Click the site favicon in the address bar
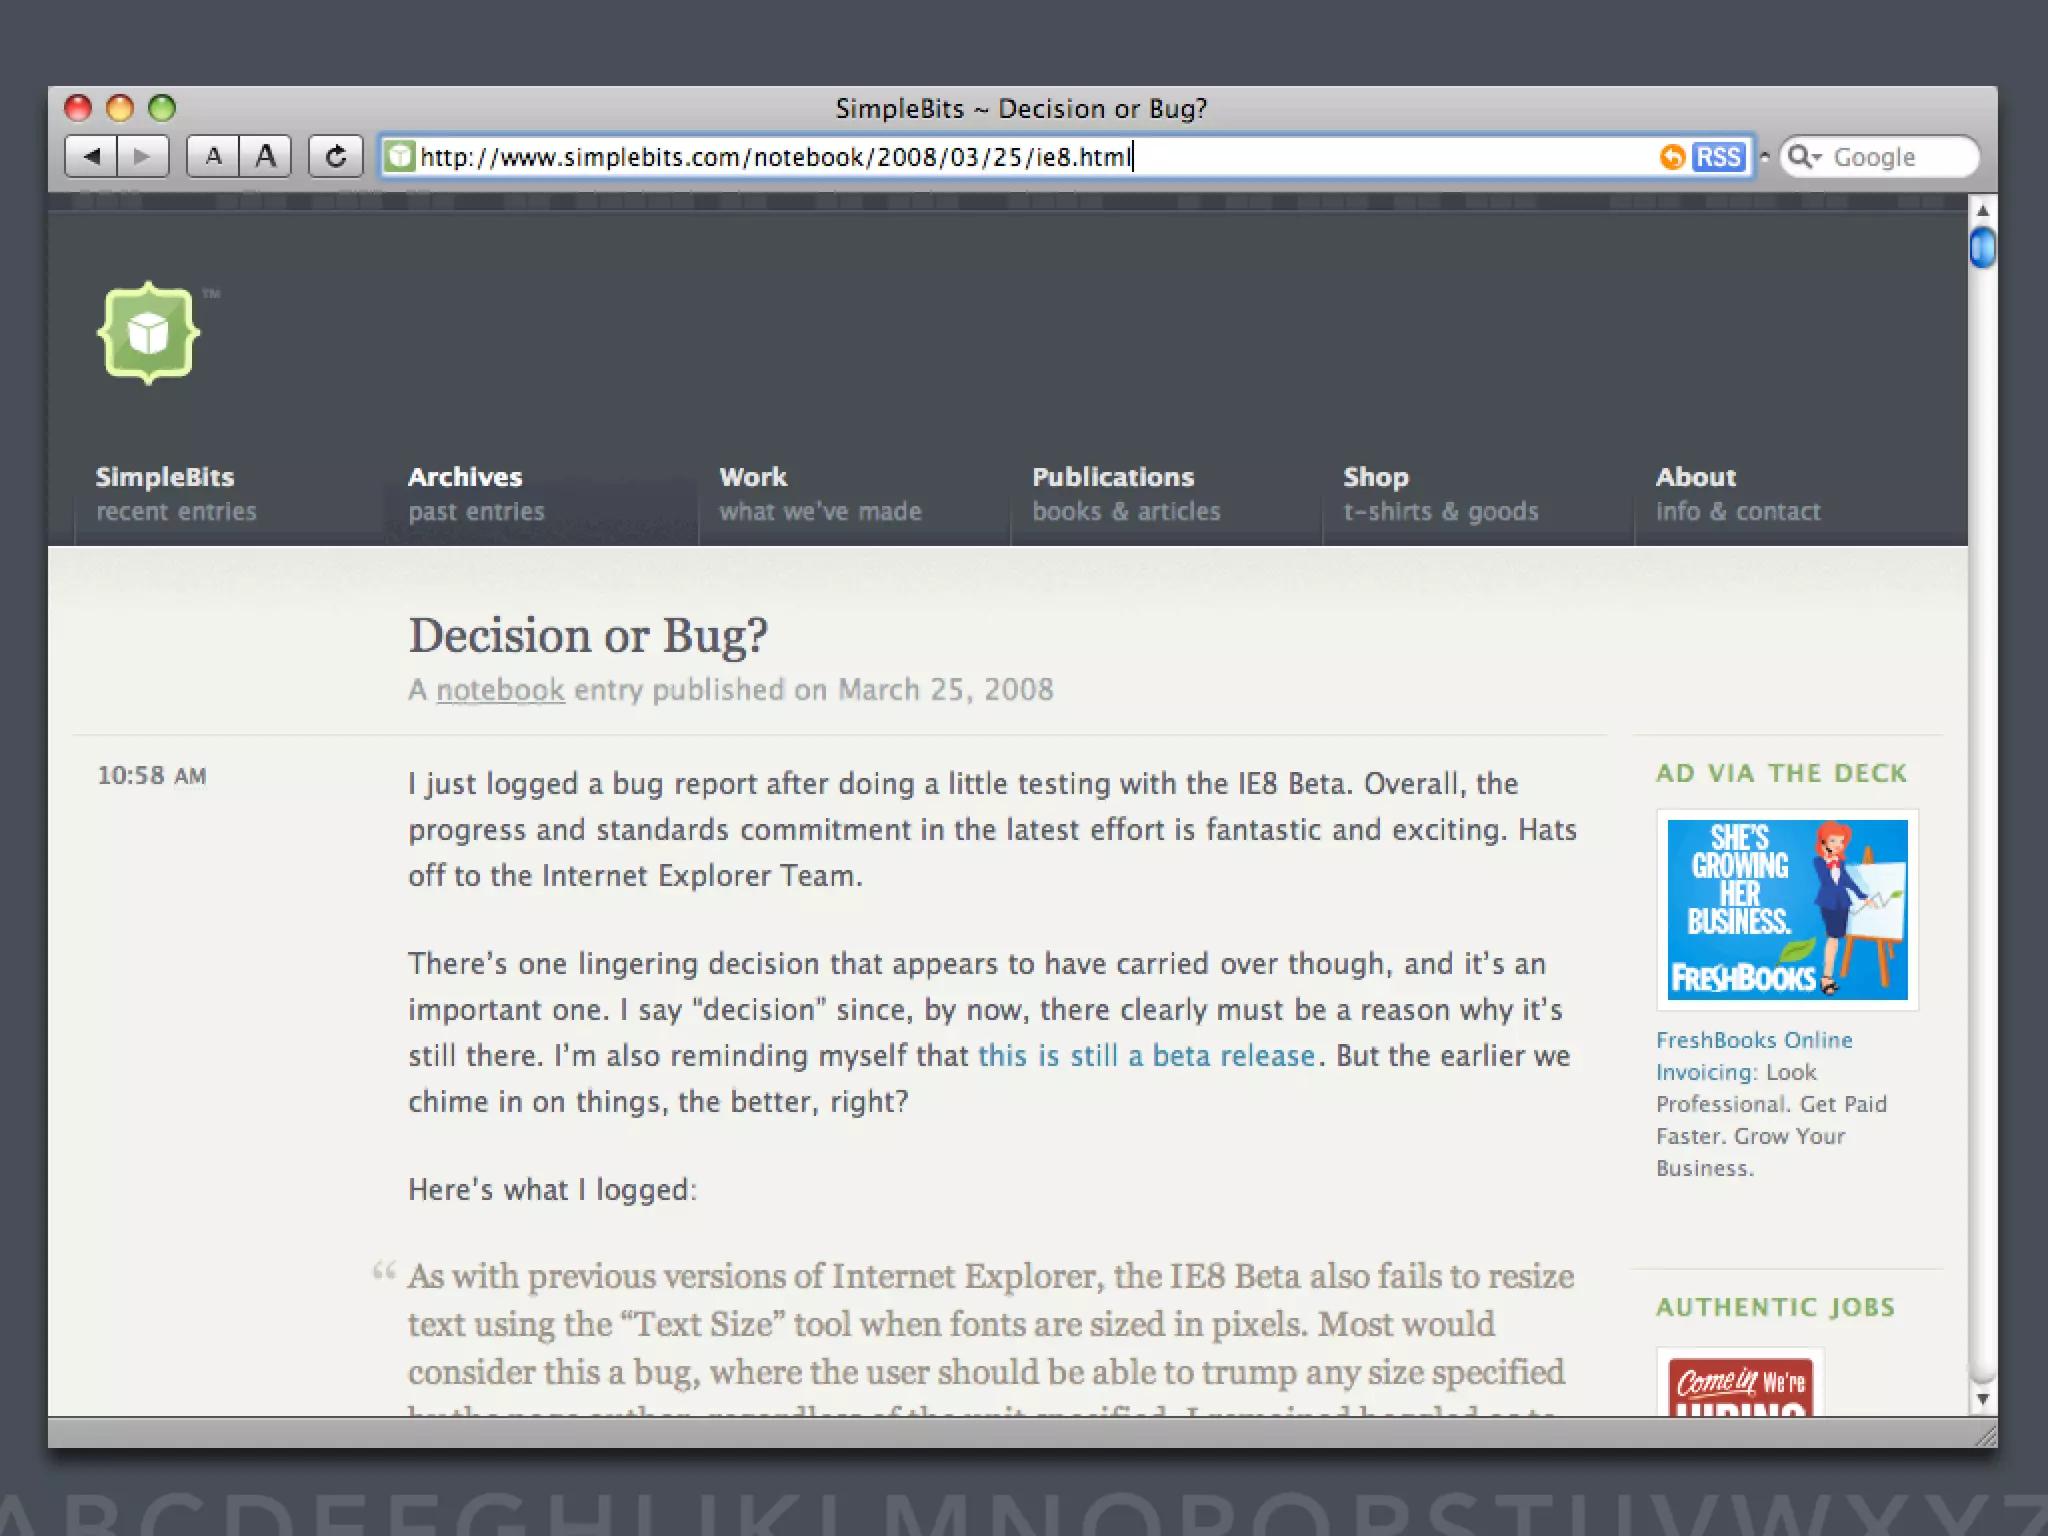The image size is (2048, 1536). [400, 157]
